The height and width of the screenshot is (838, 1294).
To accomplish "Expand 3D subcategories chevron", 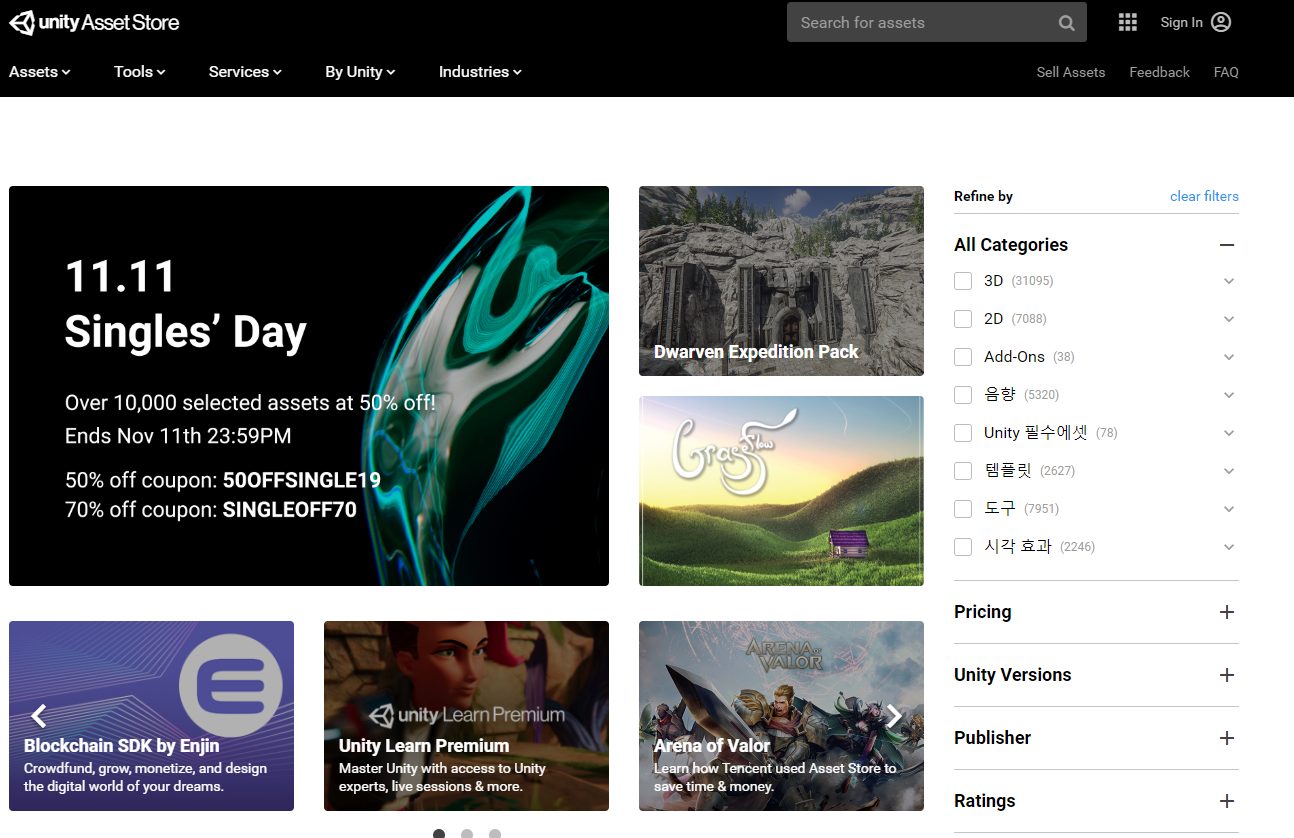I will tap(1229, 281).
